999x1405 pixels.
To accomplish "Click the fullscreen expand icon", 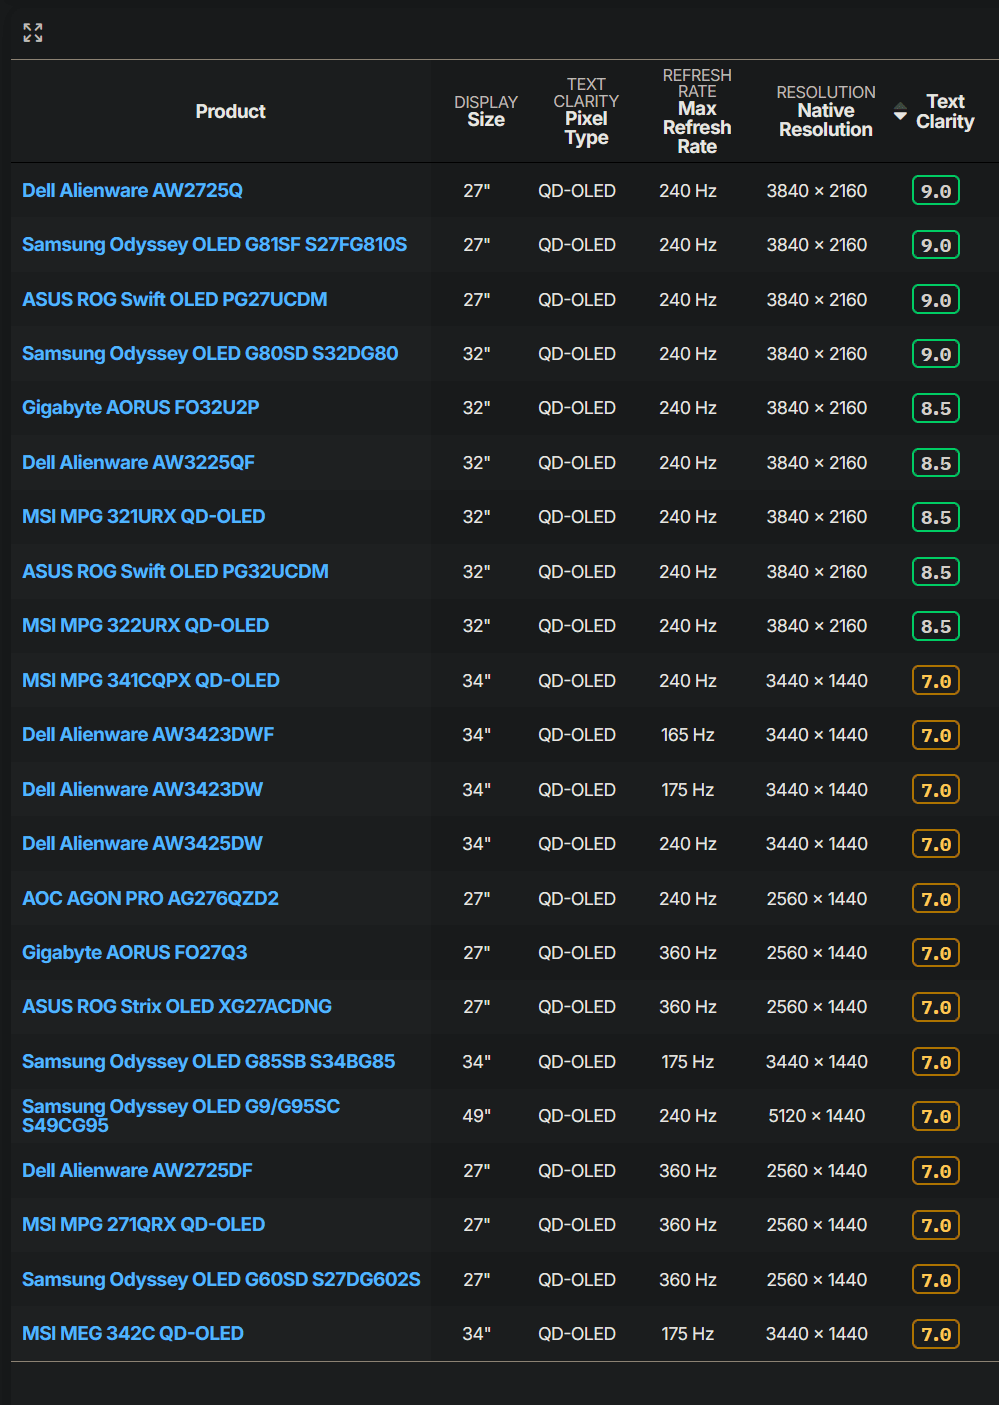I will click(x=33, y=33).
